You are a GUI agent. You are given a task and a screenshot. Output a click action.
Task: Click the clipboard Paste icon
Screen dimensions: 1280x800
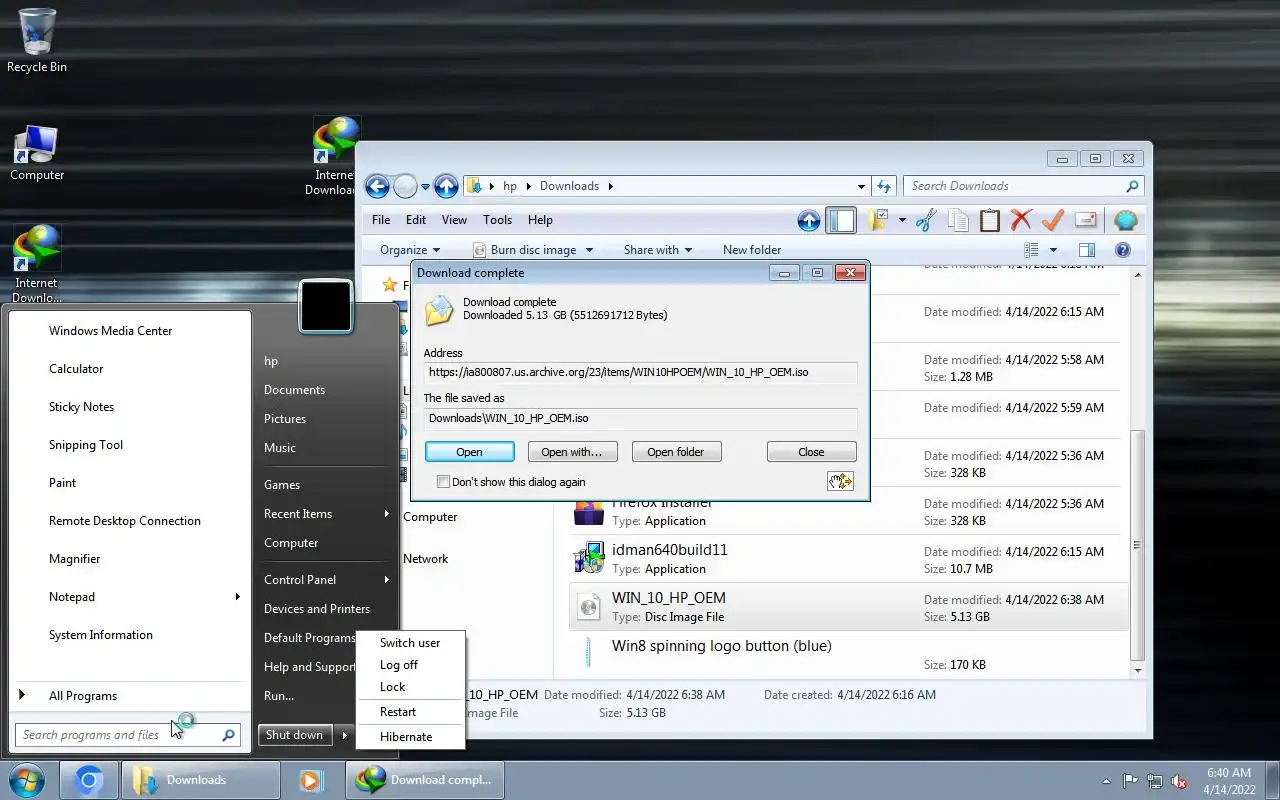(x=990, y=220)
